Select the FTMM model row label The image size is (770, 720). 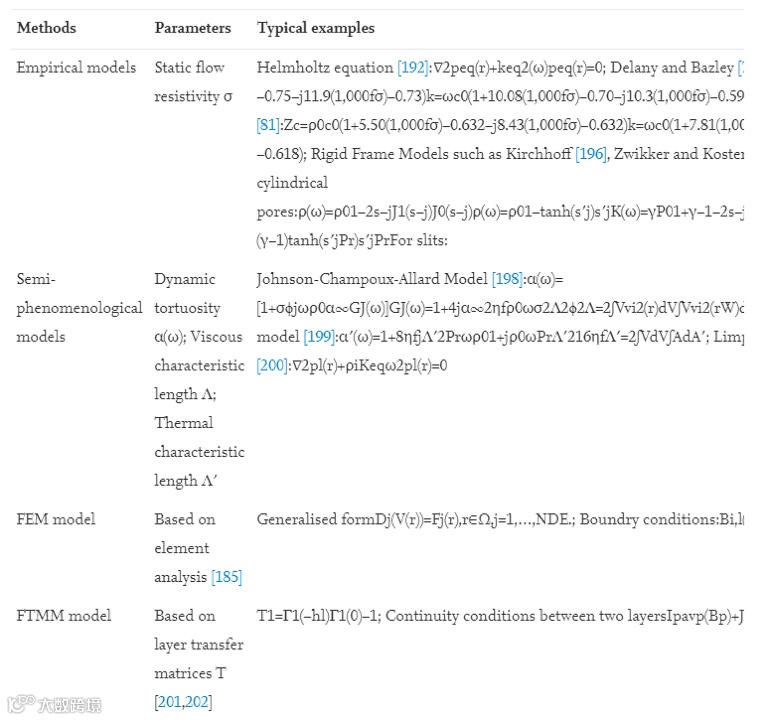[64, 615]
